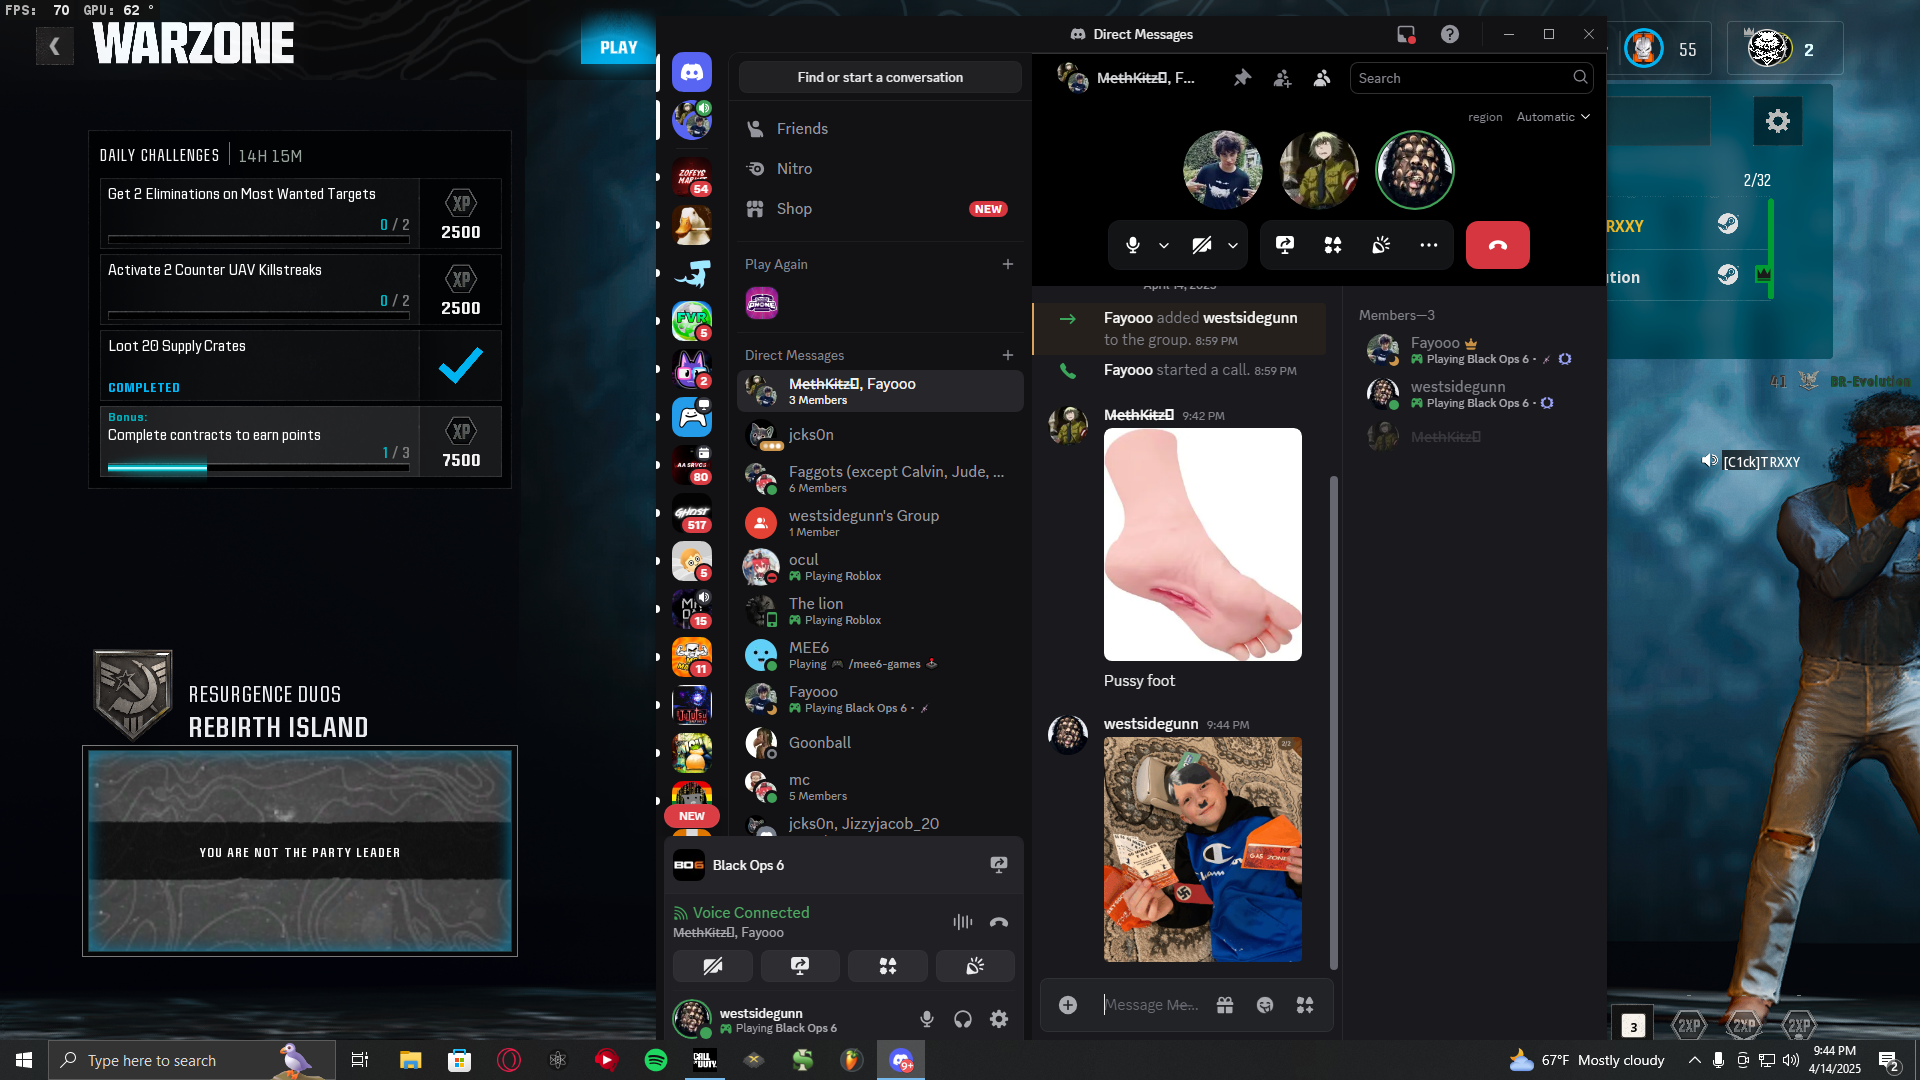Open user settings gear next to westsidegunn

(999, 1019)
